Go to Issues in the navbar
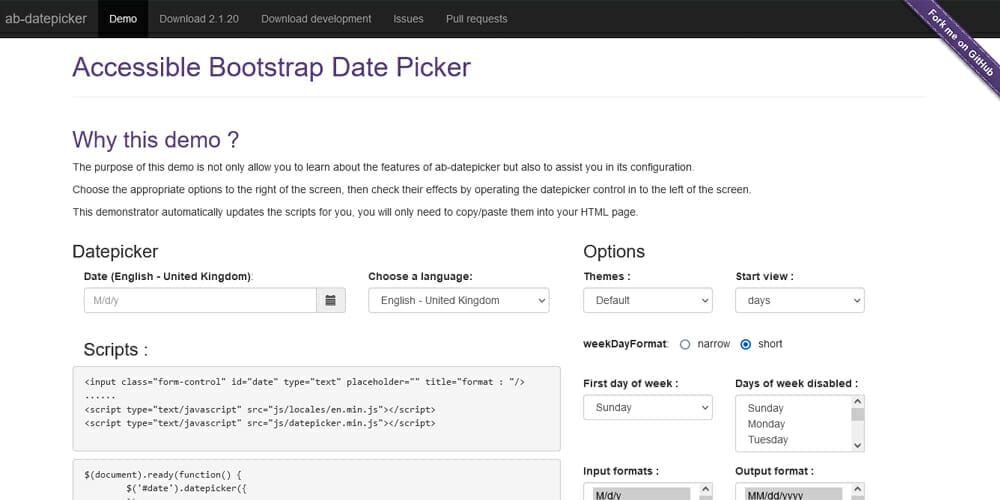 point(408,18)
